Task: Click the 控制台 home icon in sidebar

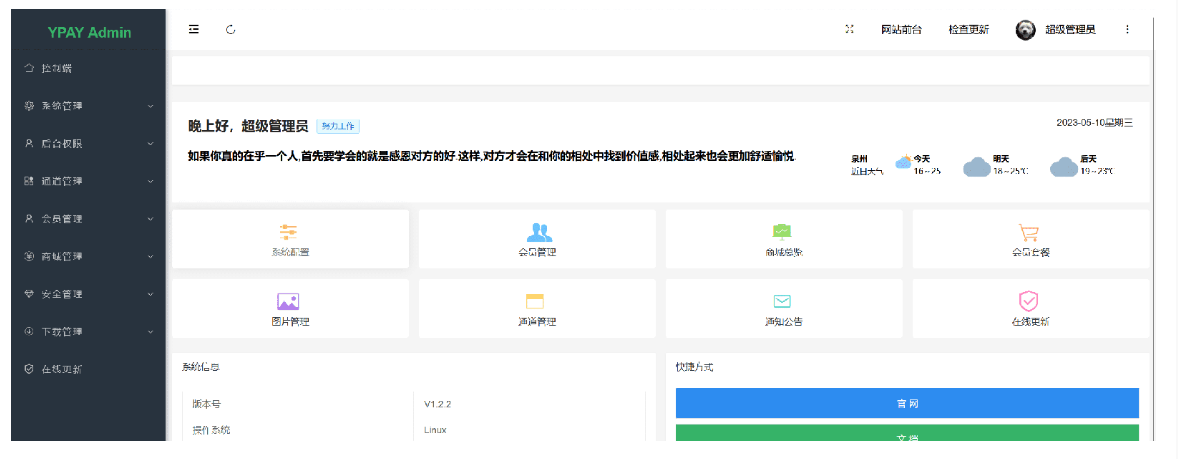Action: tap(29, 68)
